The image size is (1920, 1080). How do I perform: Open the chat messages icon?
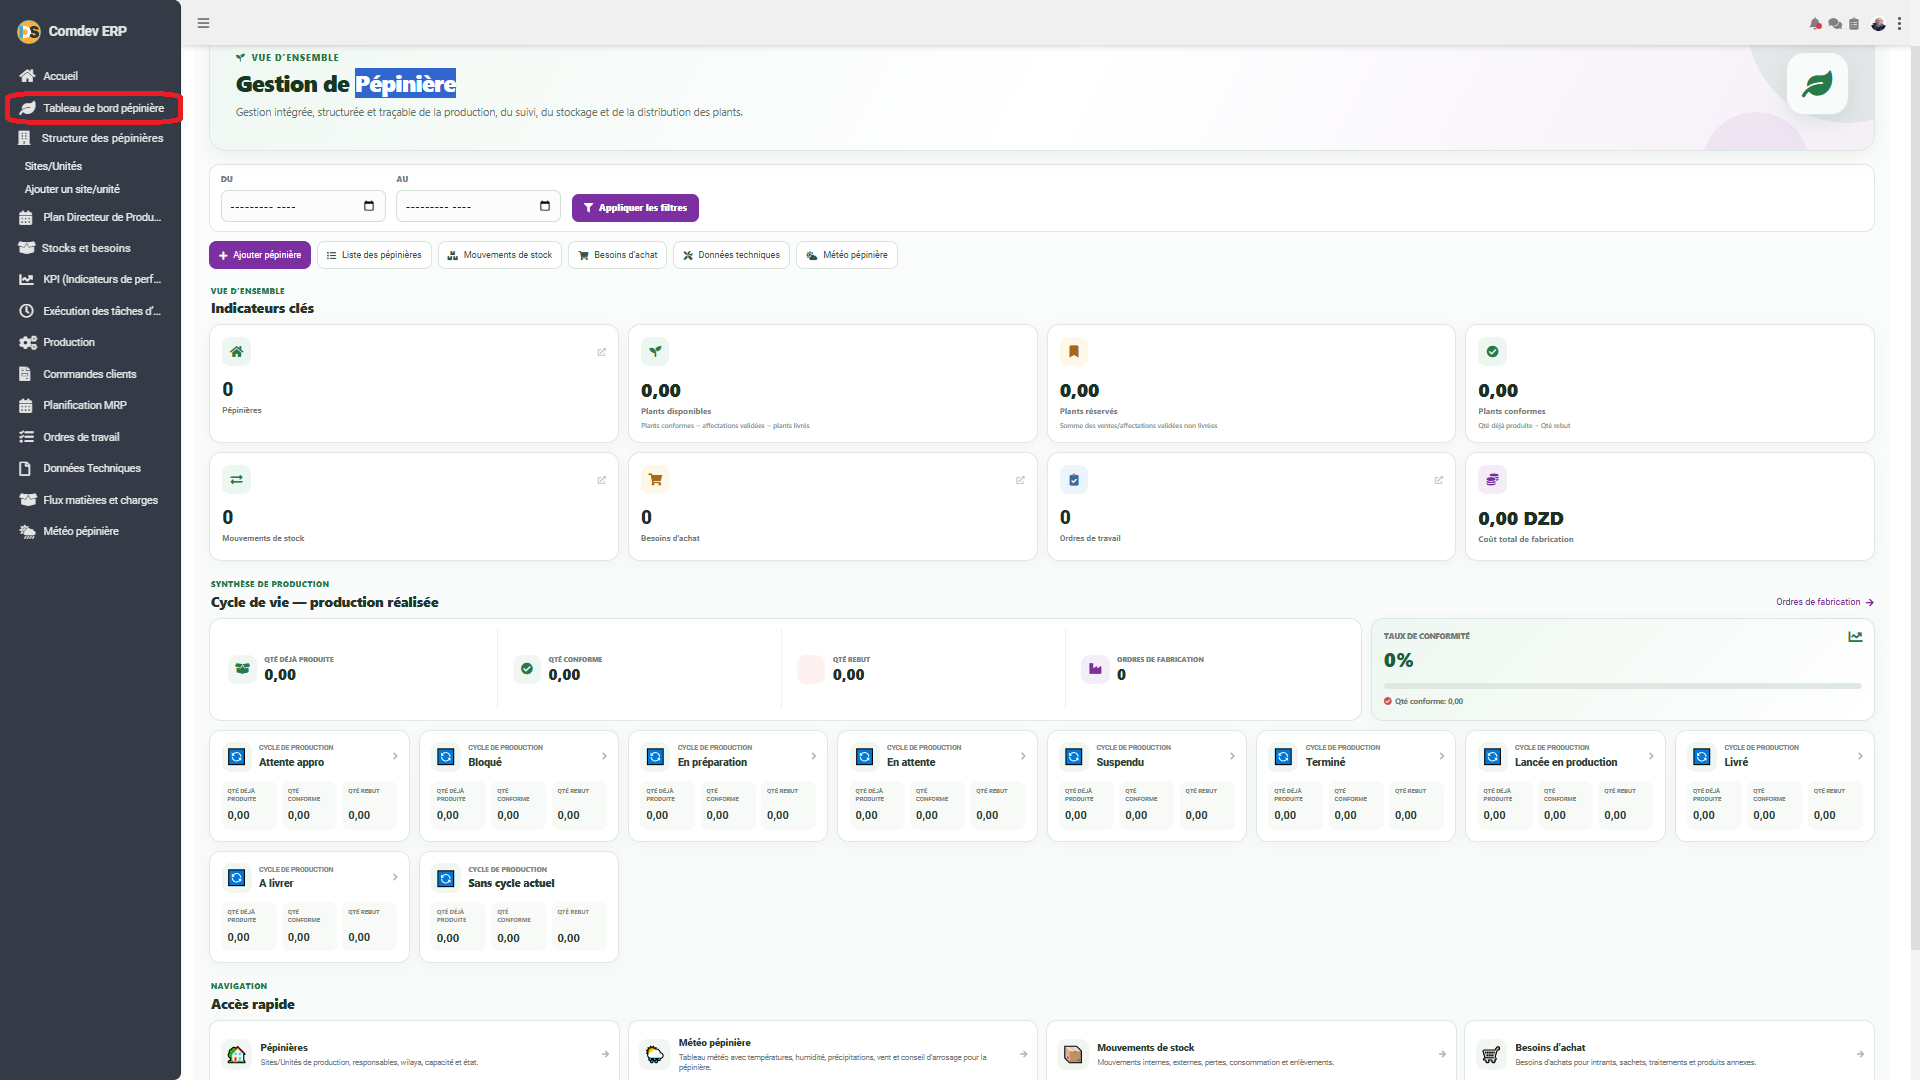tap(1835, 24)
